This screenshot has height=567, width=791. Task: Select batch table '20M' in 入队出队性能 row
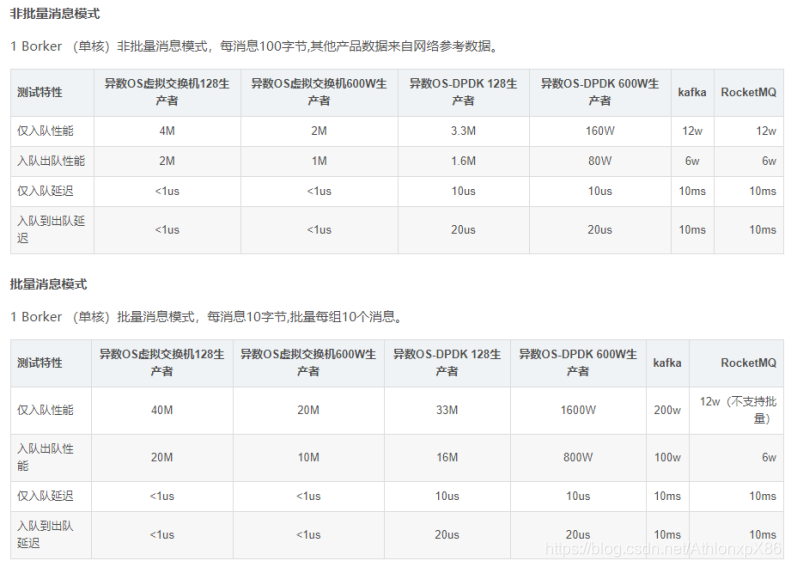162,458
